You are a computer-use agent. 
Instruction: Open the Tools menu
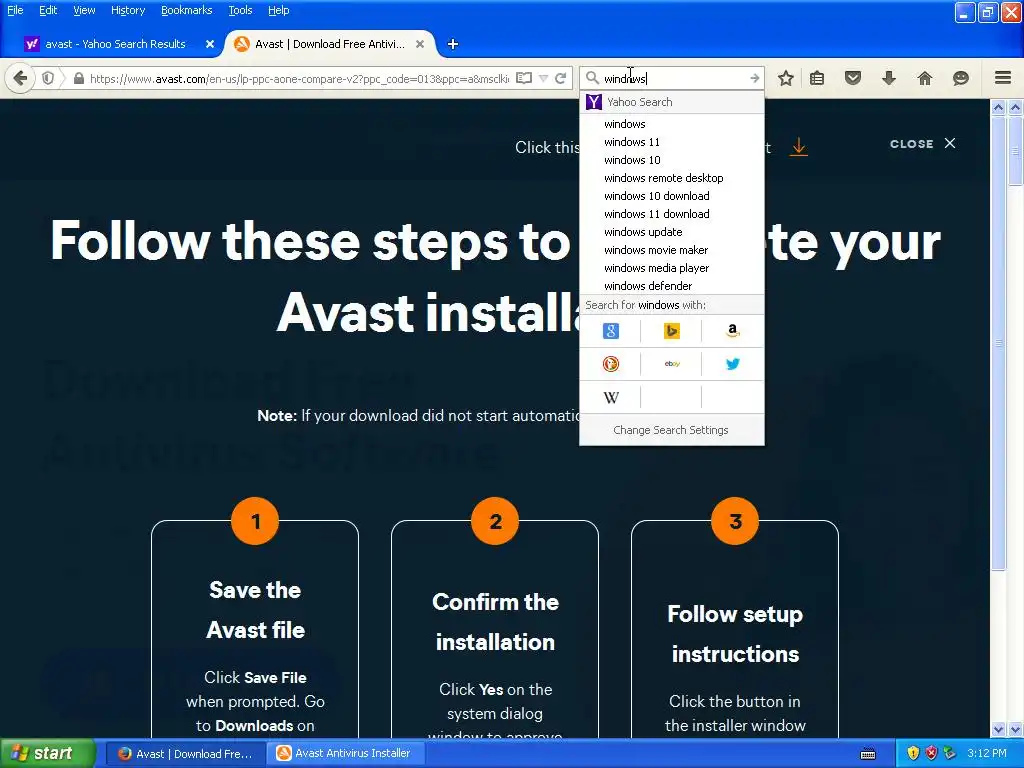240,10
